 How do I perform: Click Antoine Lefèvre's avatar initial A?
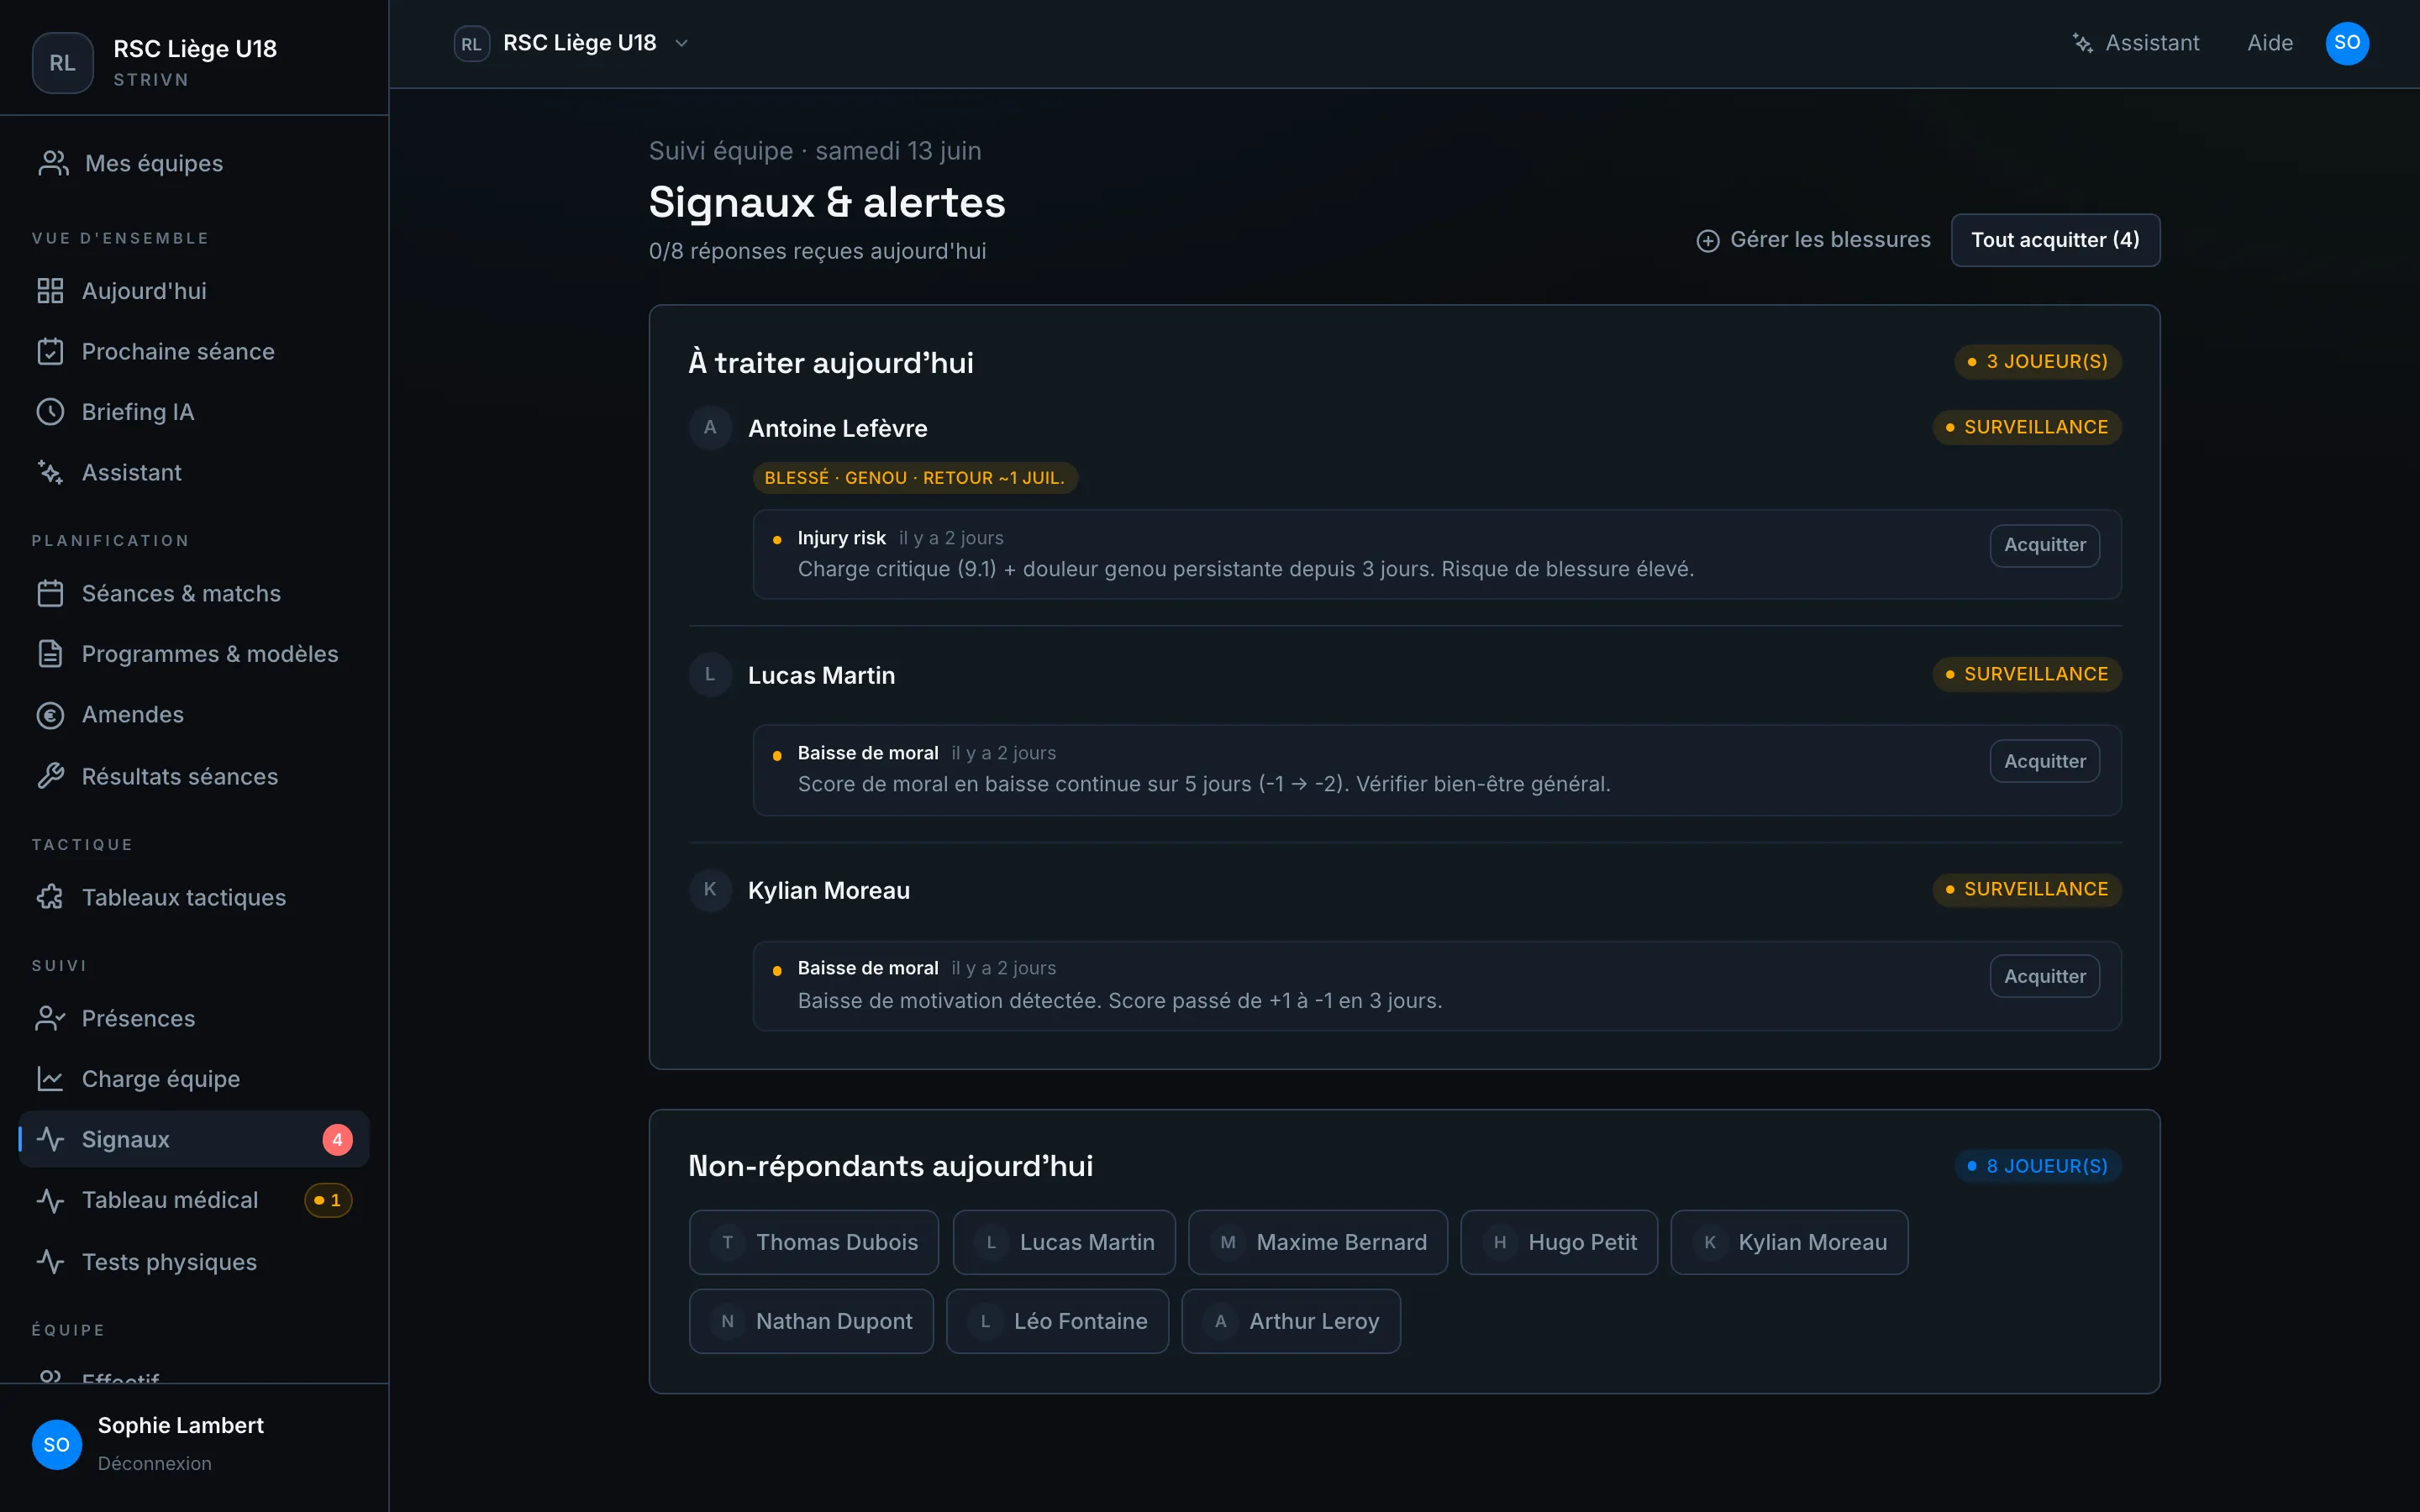click(710, 428)
